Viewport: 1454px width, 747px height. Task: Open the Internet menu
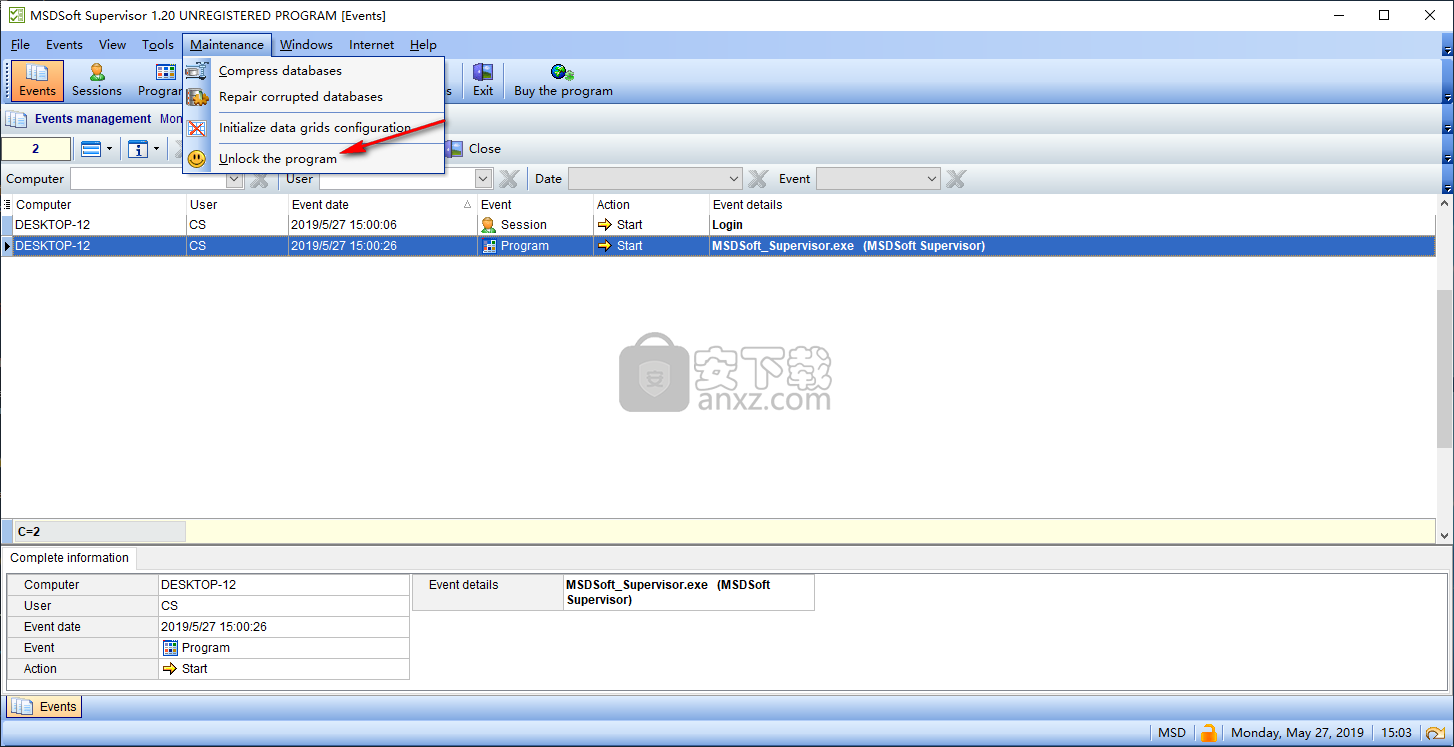pyautogui.click(x=371, y=45)
